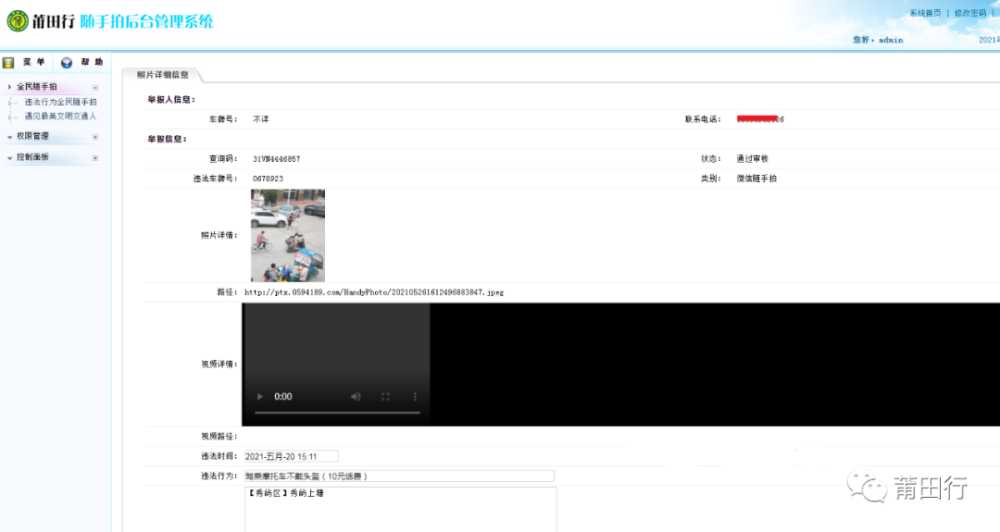Viewport: 1000px width, 532px height.
Task: Select the 照片详细信息 tab
Action: point(163,75)
